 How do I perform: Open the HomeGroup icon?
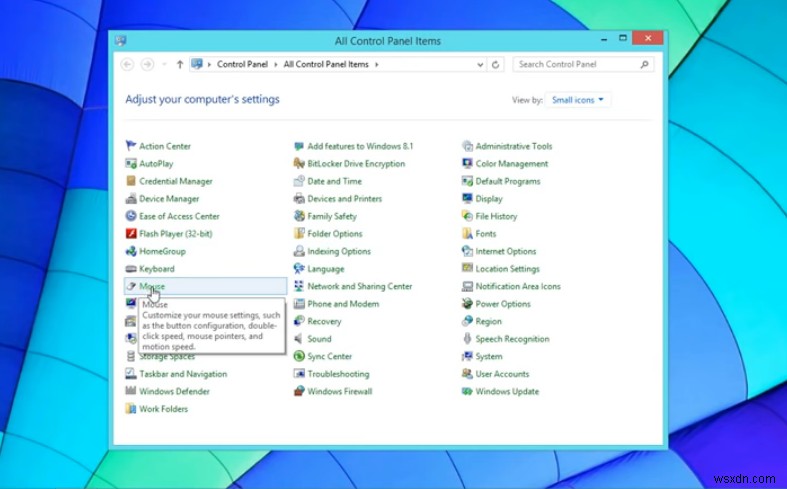(130, 251)
